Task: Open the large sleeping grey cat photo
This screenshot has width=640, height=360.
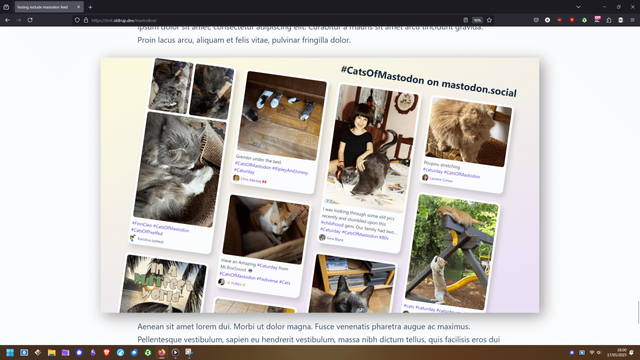Action: (180, 169)
